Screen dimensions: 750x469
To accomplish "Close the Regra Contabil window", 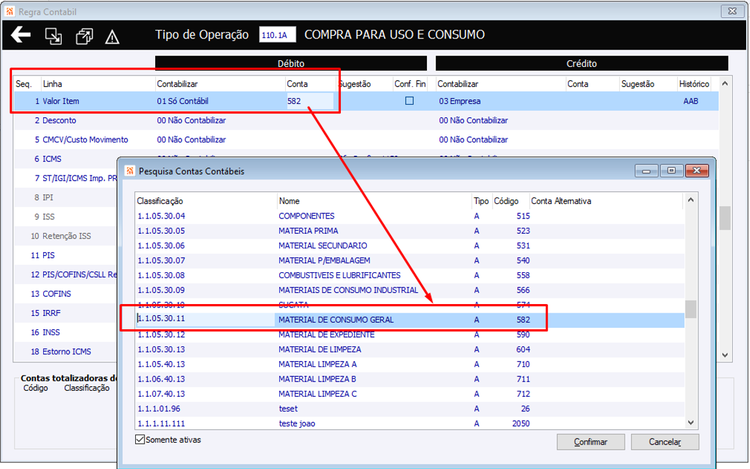I will [732, 11].
